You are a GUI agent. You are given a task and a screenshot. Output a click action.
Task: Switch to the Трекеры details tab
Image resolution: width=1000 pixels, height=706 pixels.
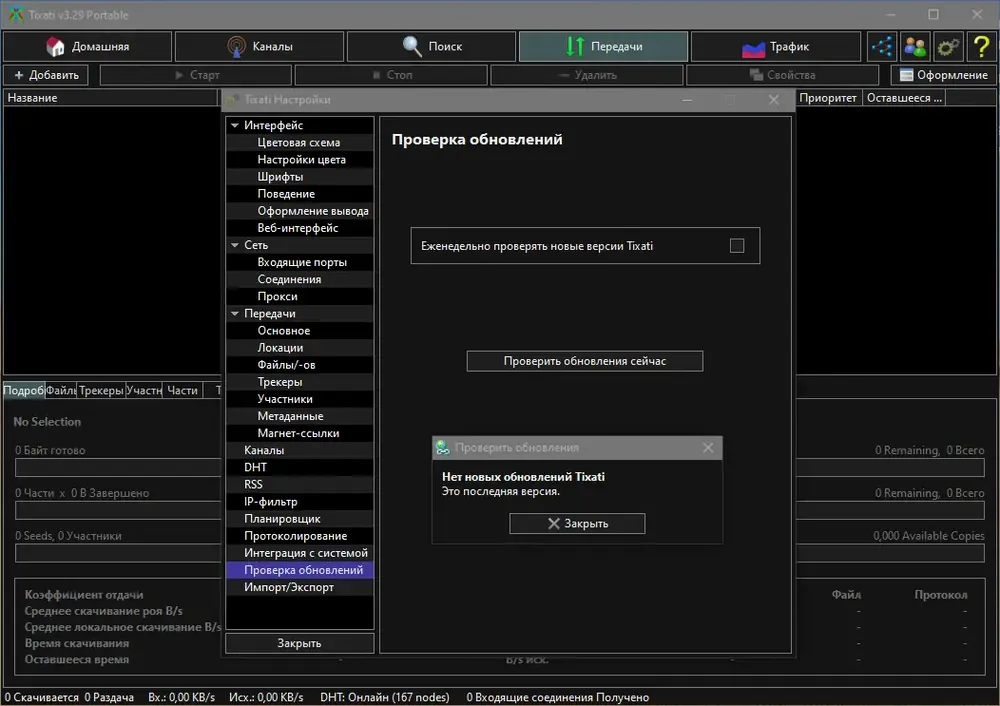[x=101, y=390]
